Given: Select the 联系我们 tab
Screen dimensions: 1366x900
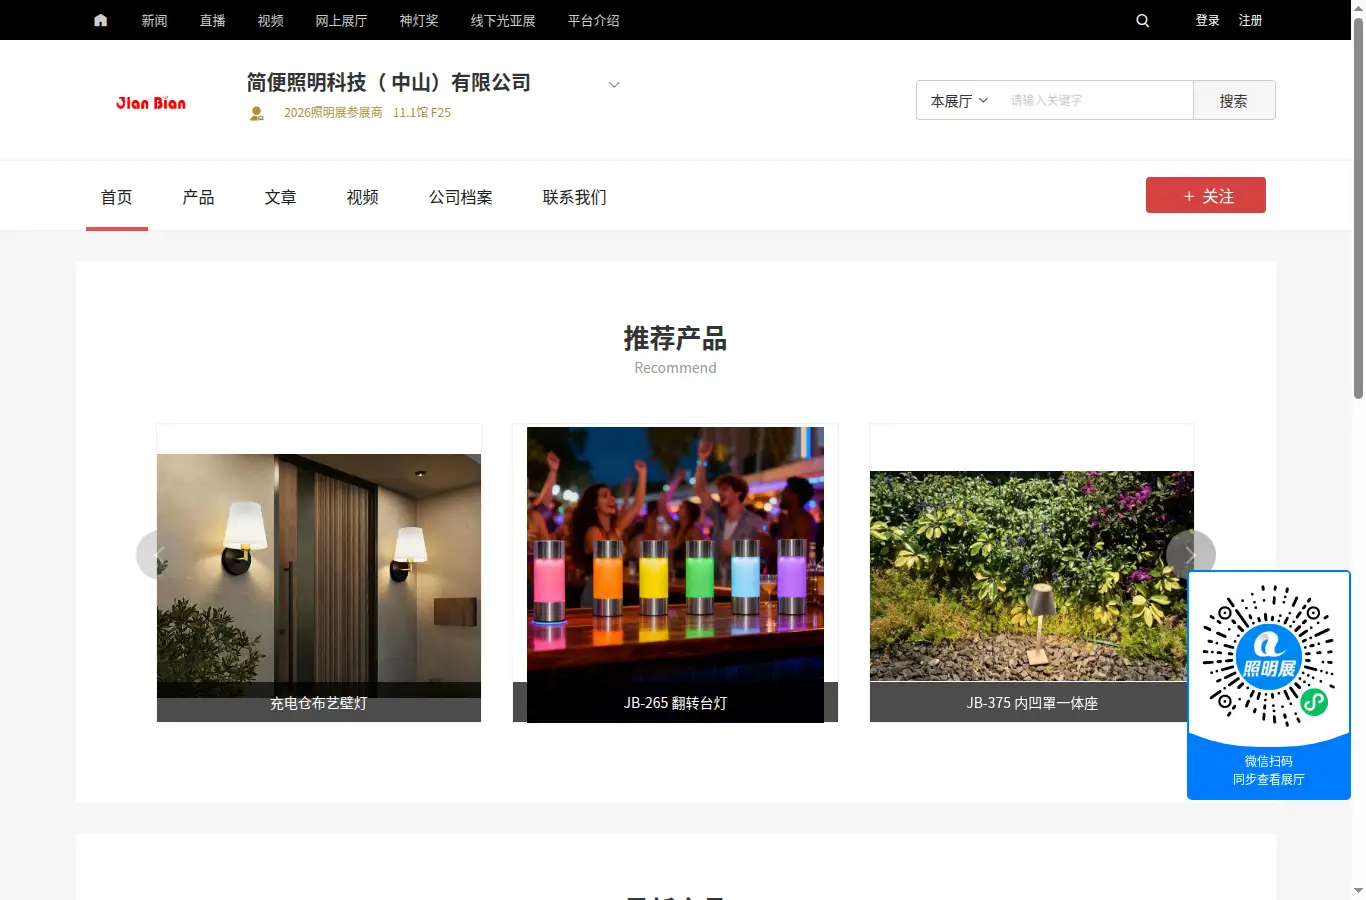Looking at the screenshot, I should 574,197.
